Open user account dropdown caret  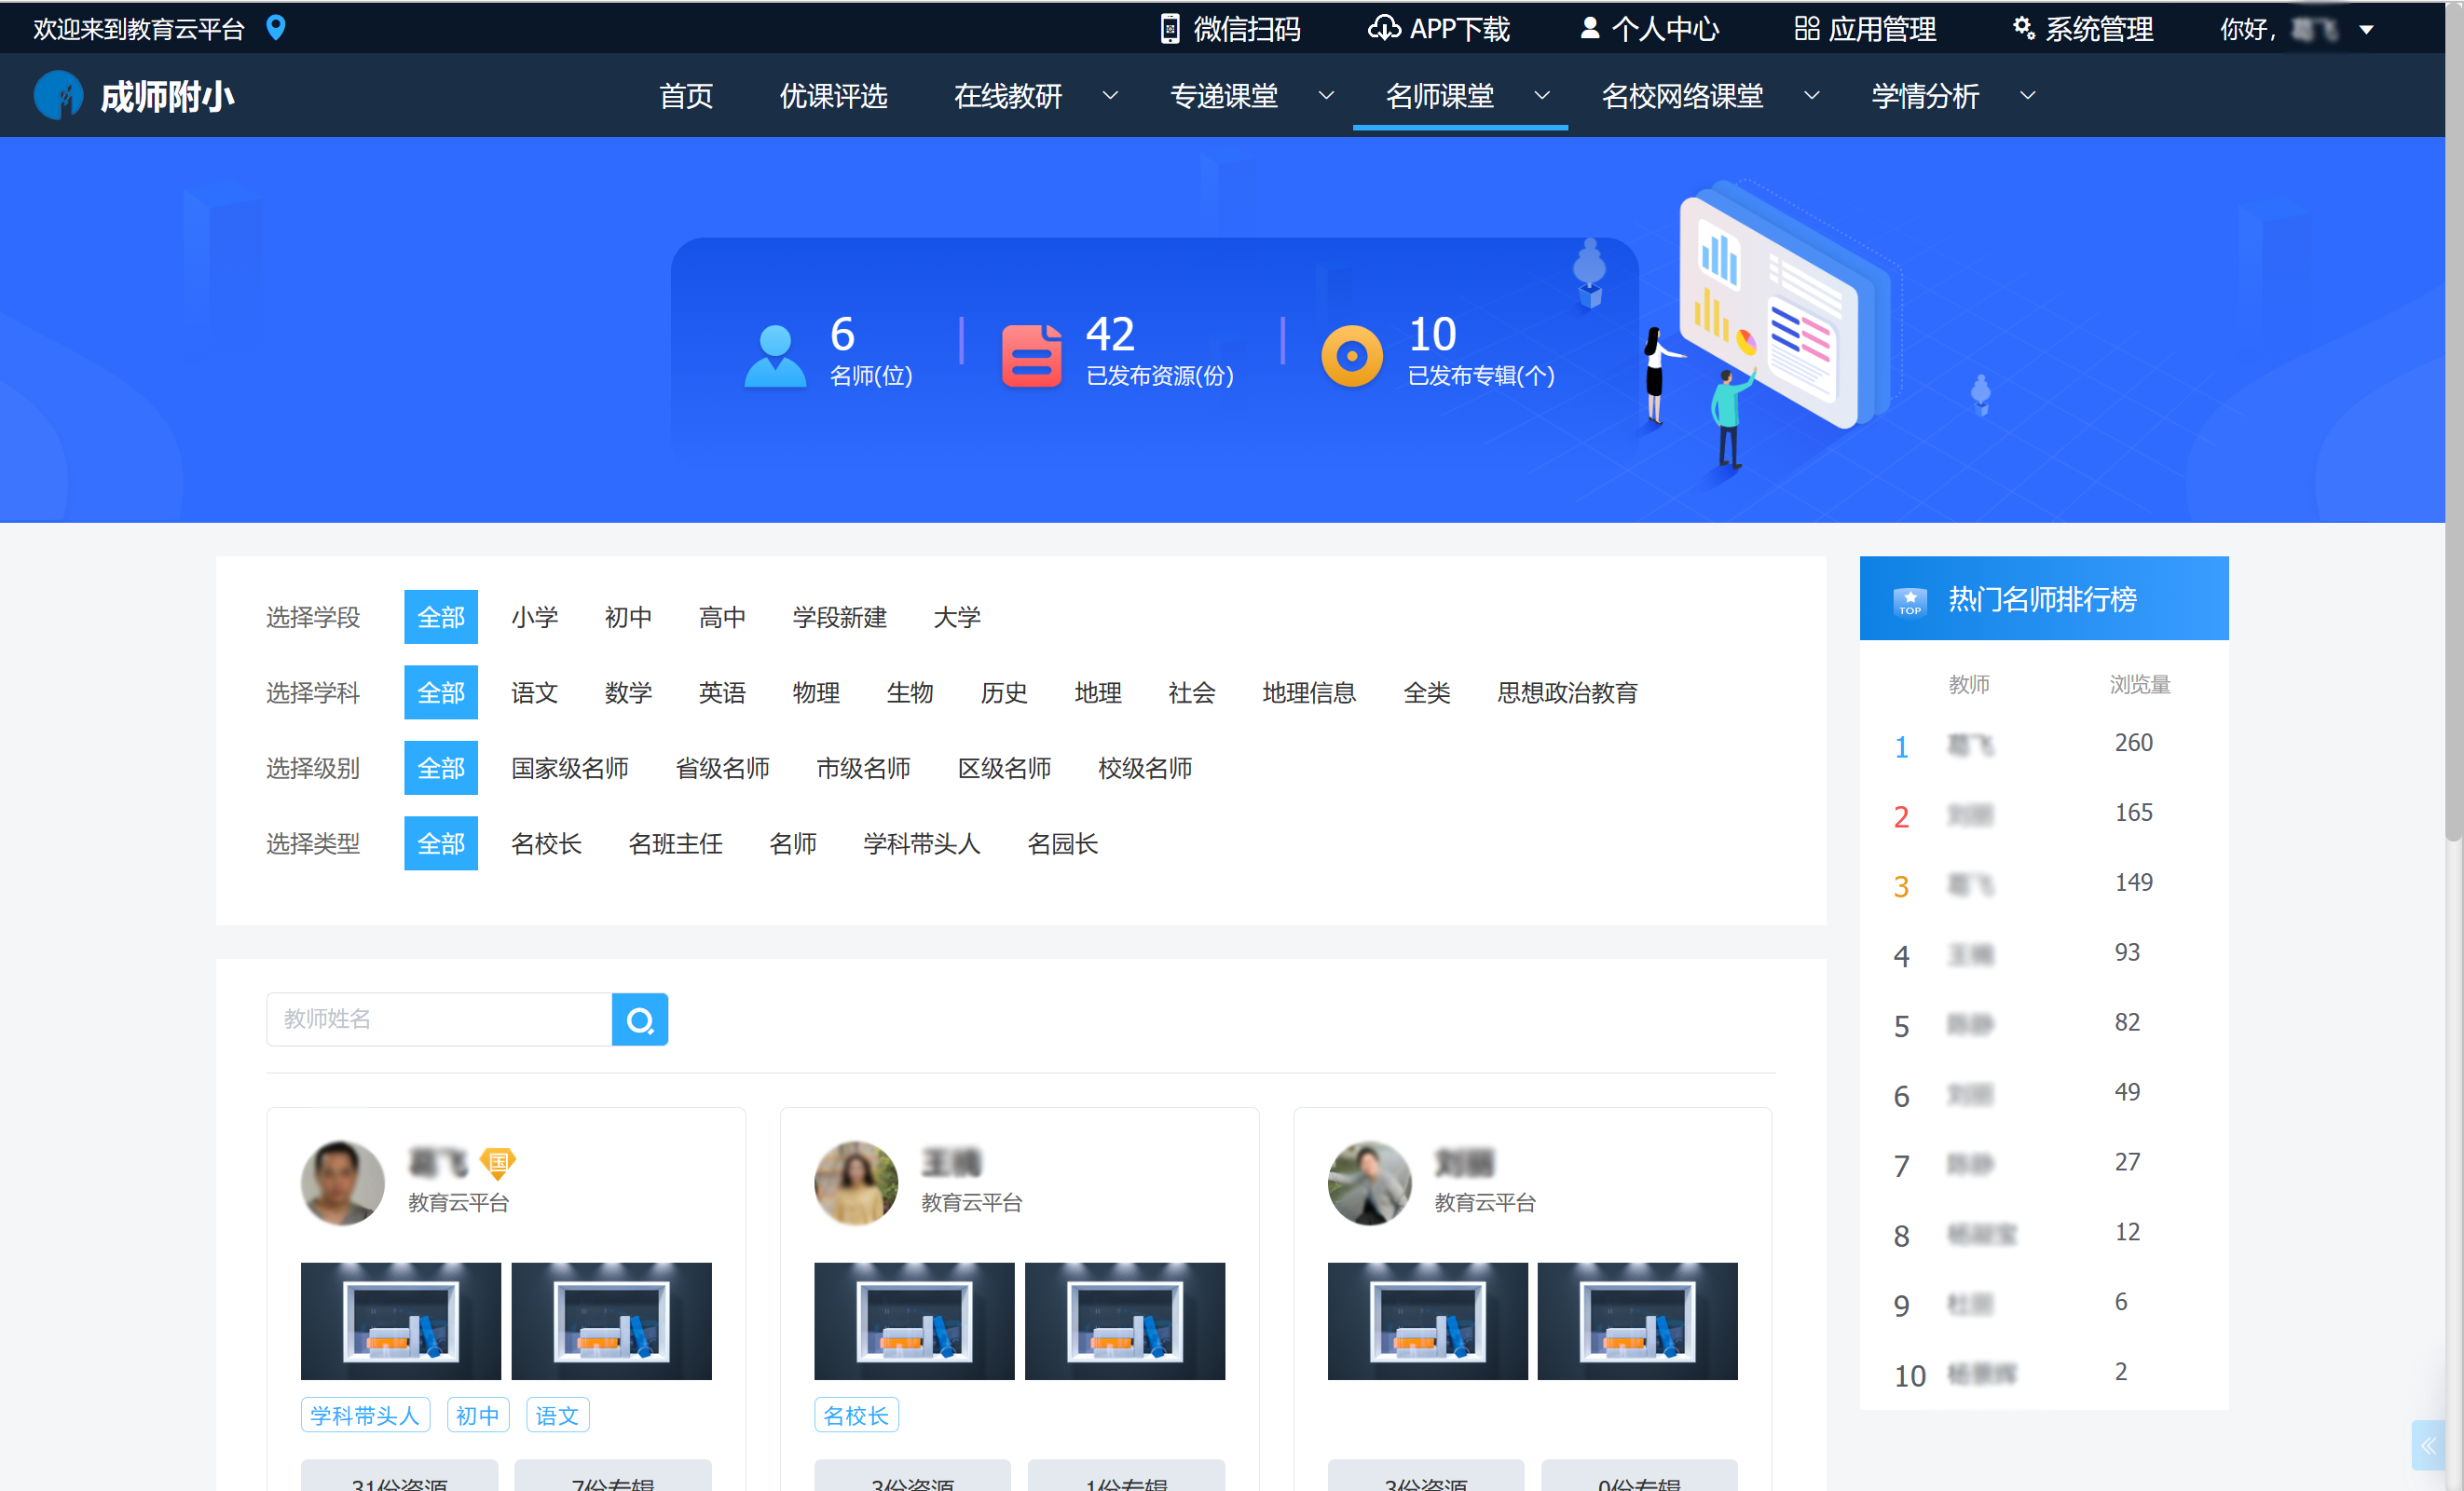(x=2366, y=30)
